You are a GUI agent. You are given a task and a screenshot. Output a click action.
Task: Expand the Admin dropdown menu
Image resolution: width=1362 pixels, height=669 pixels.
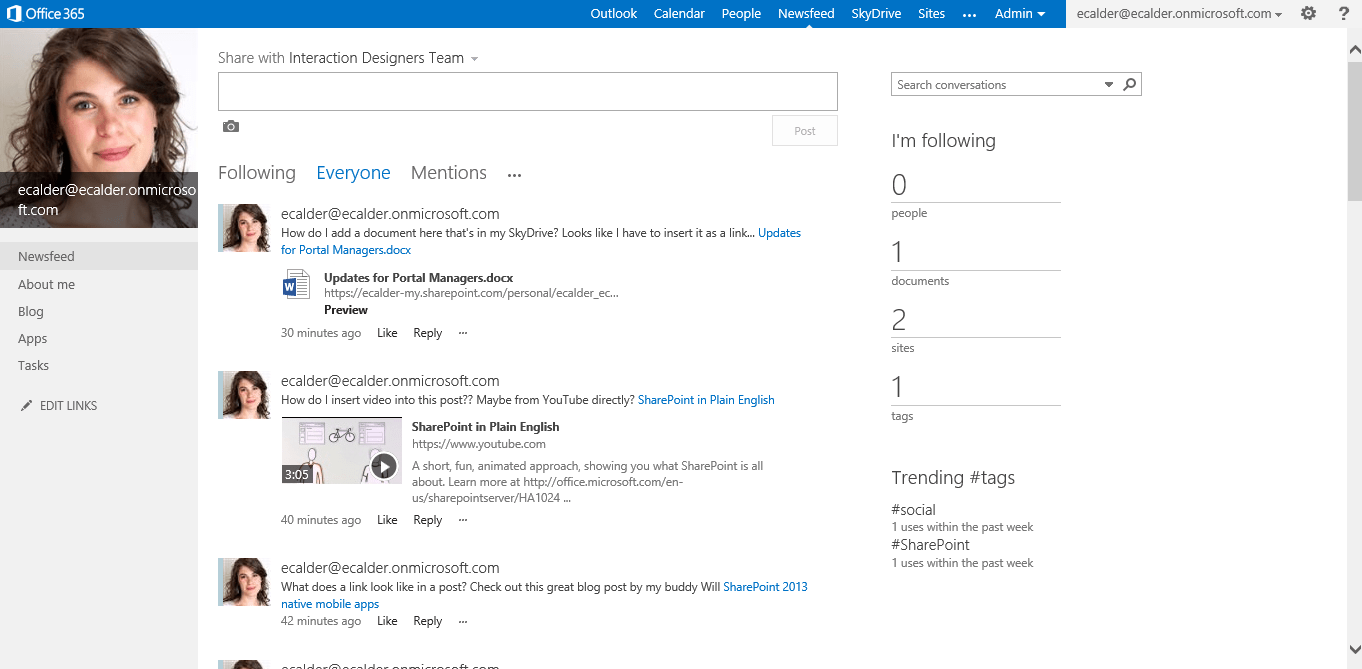point(1020,14)
